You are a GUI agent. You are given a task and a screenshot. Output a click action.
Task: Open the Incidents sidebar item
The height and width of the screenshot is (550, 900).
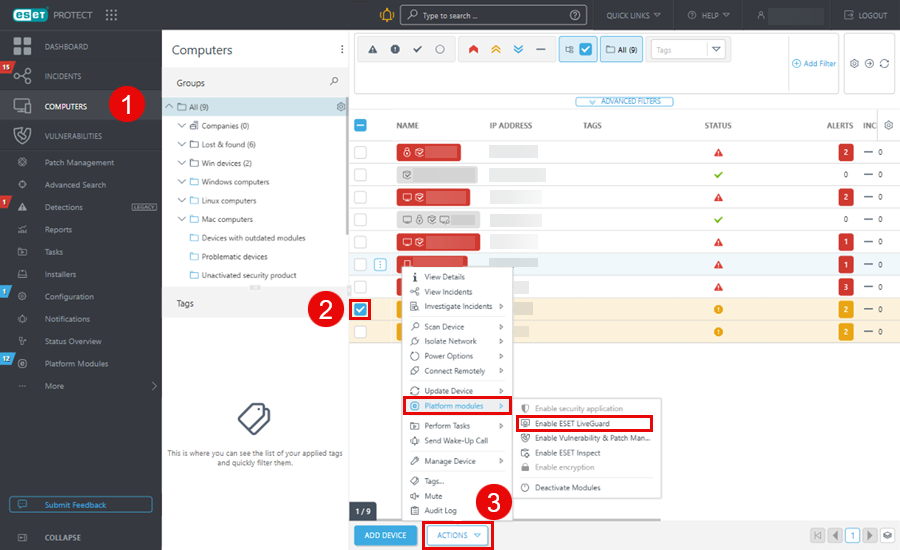click(x=63, y=76)
